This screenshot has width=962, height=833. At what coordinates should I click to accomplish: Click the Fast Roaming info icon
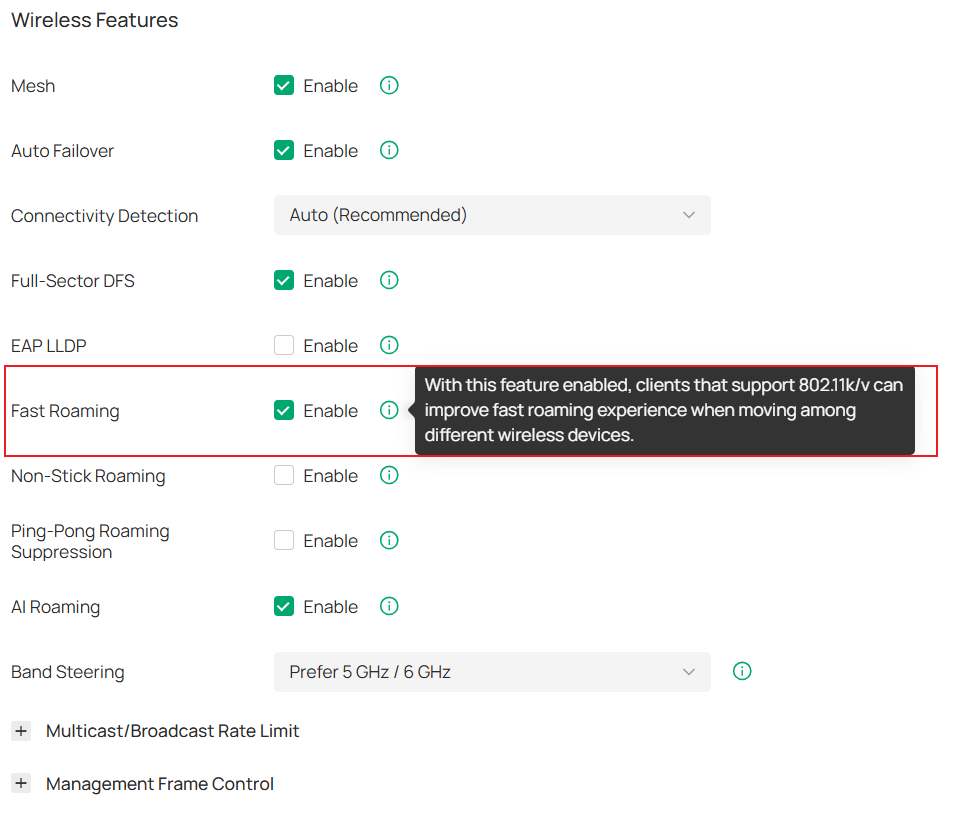tap(388, 410)
